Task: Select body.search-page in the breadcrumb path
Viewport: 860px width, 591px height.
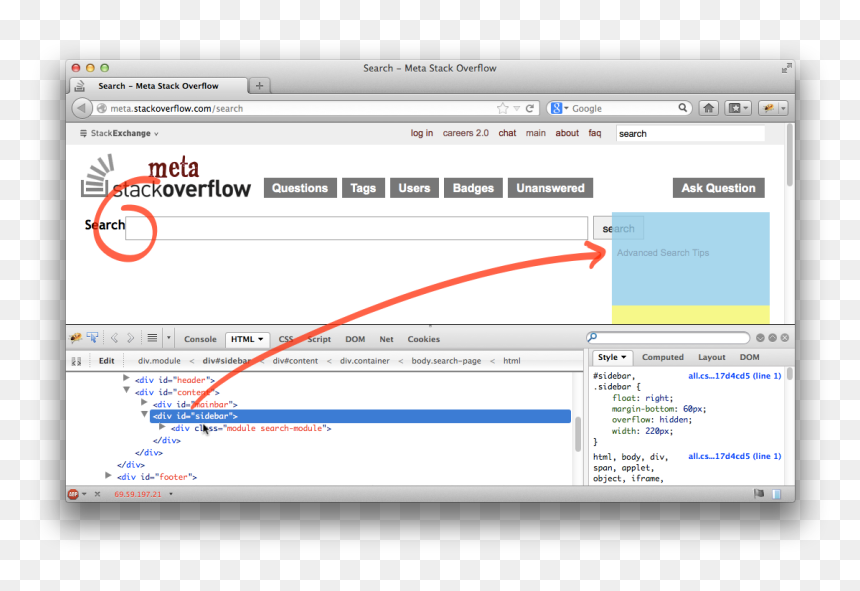Action: point(446,361)
